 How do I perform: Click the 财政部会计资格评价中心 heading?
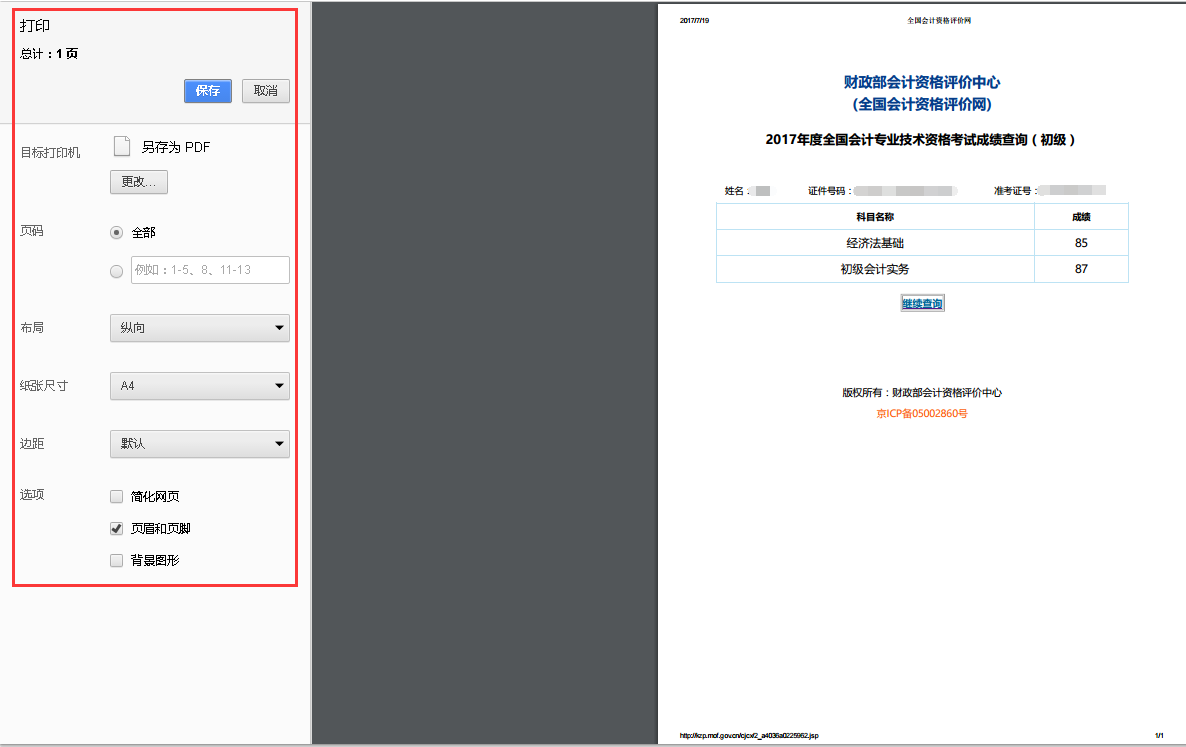coord(922,84)
